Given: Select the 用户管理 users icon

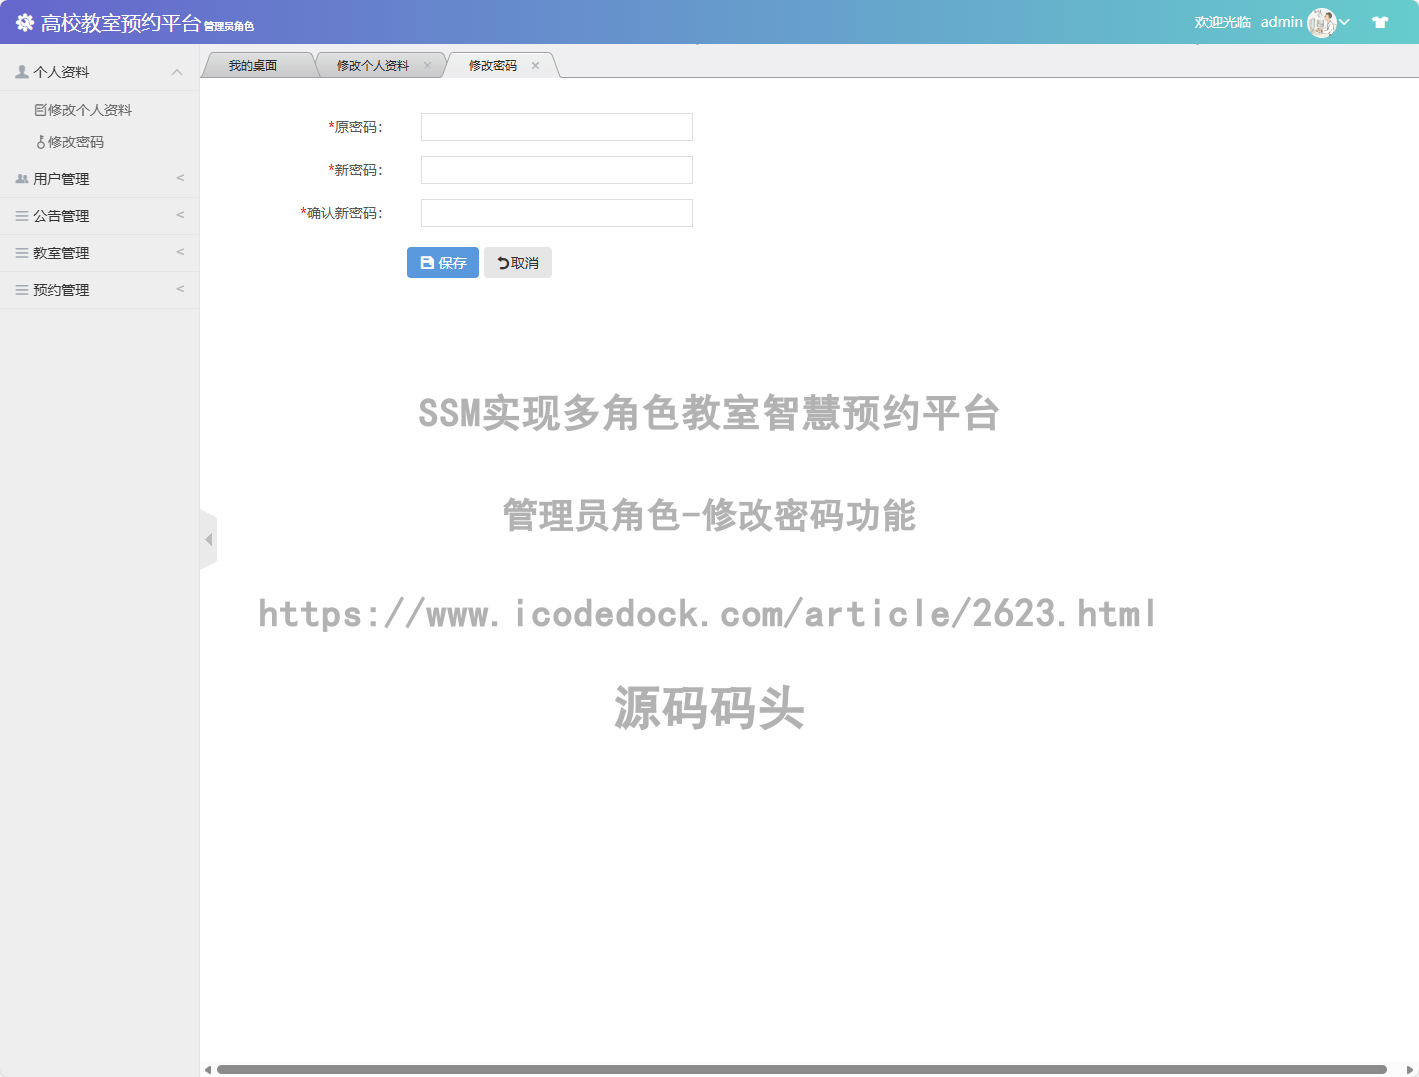Looking at the screenshot, I should point(21,178).
